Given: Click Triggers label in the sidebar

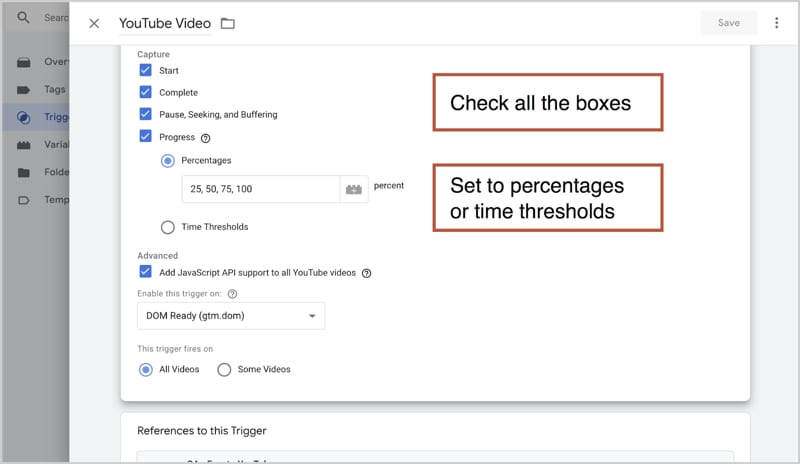Looking at the screenshot, I should click(56, 117).
